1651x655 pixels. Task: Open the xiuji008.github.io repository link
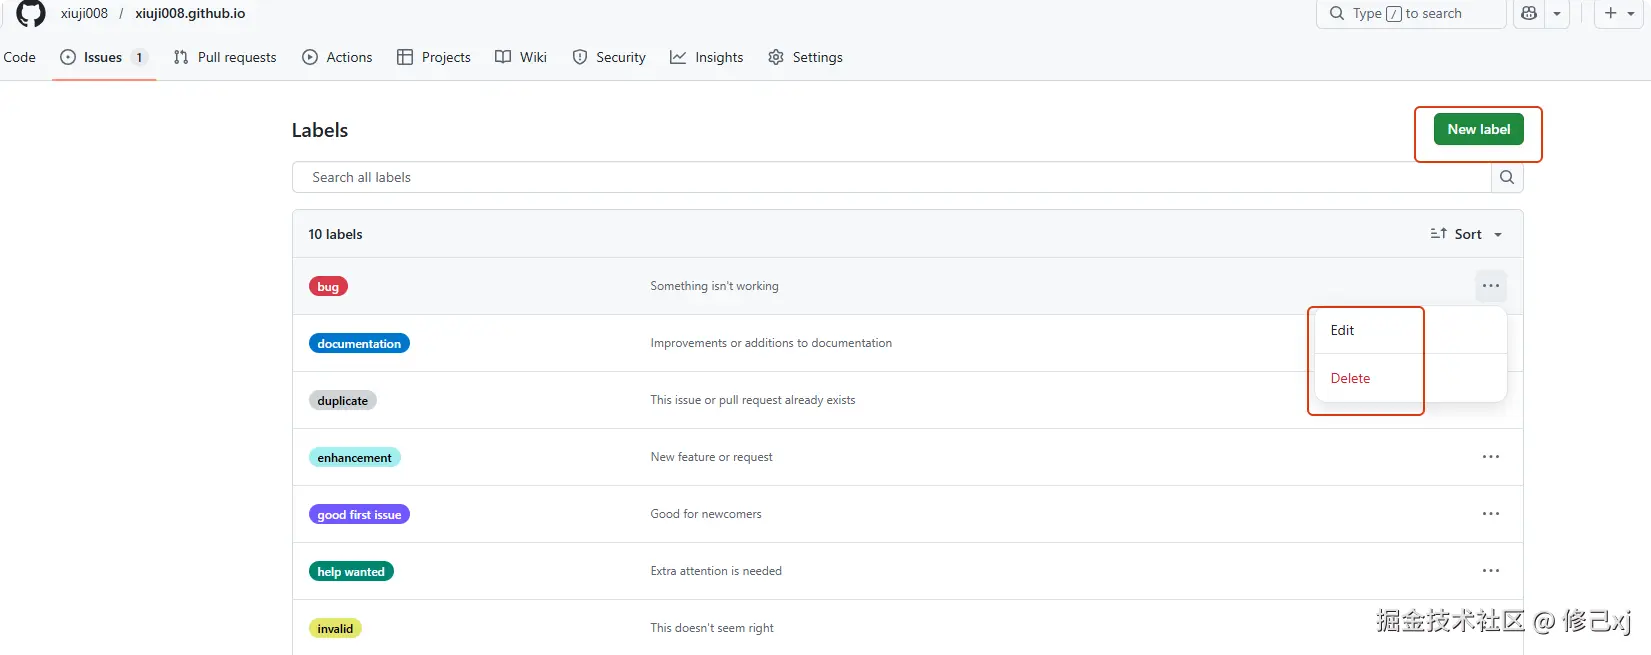[190, 13]
